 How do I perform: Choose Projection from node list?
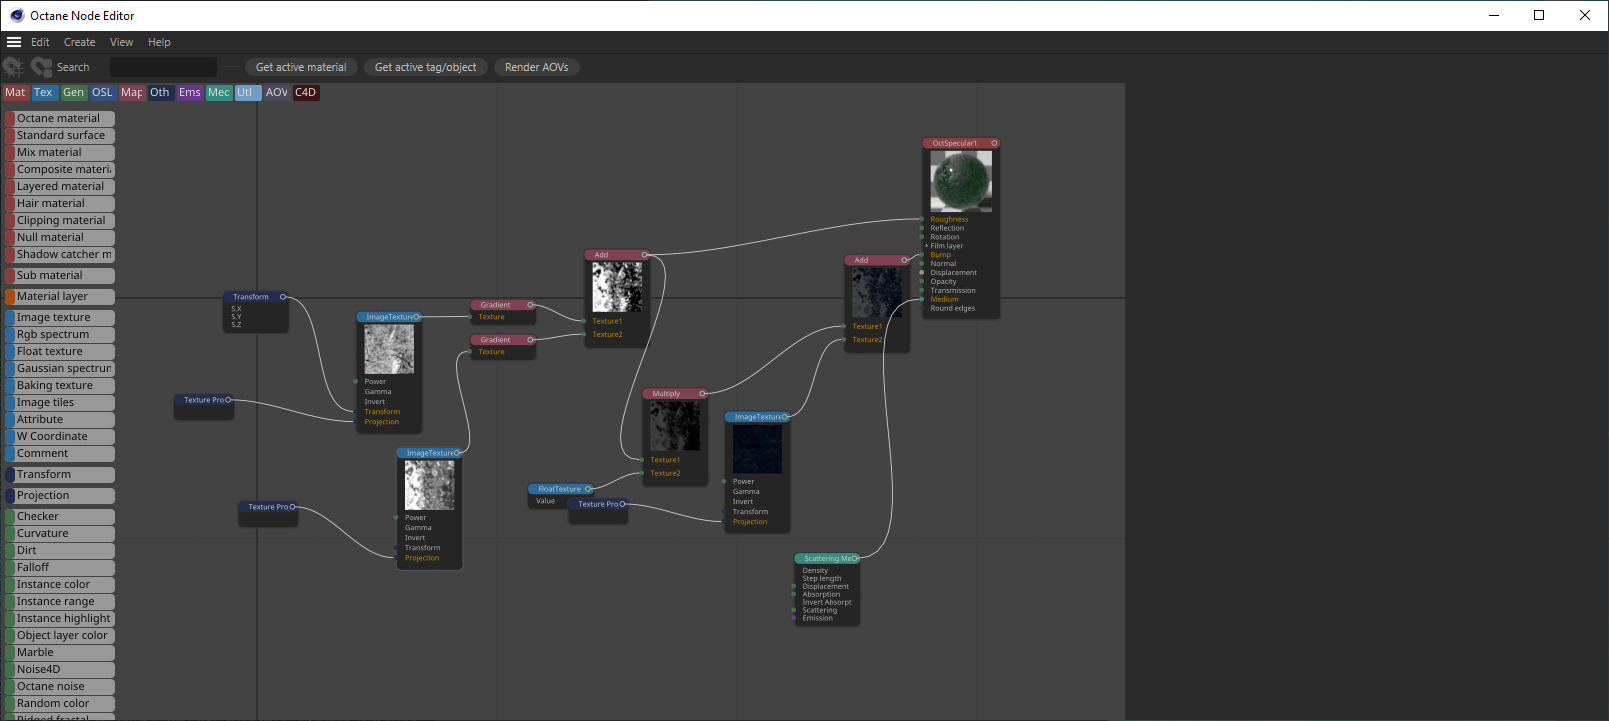(x=60, y=495)
